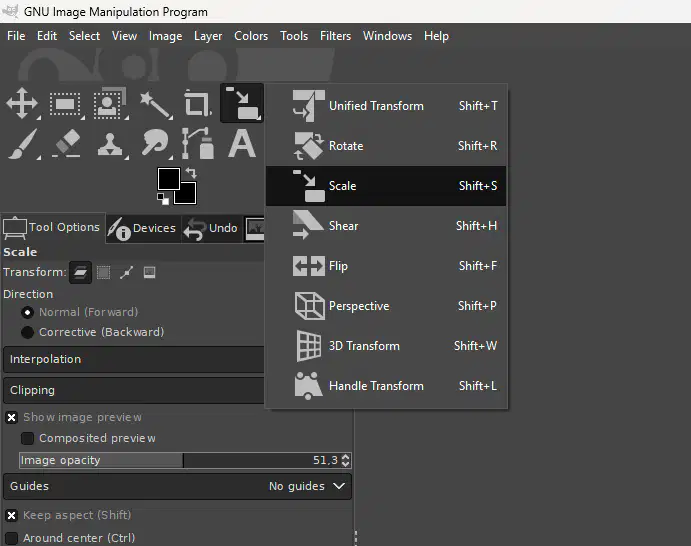Pick the background color swatch
The height and width of the screenshot is (546, 691).
(186, 193)
